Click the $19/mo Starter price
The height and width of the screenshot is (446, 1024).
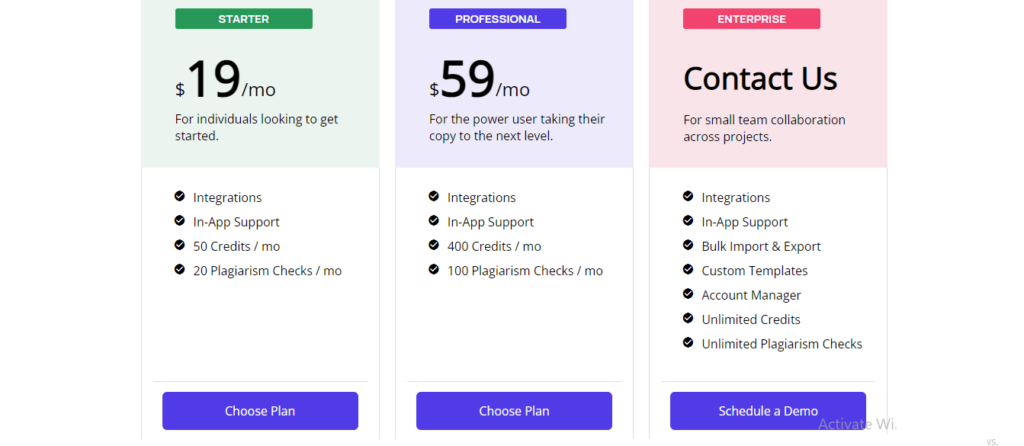(225, 80)
